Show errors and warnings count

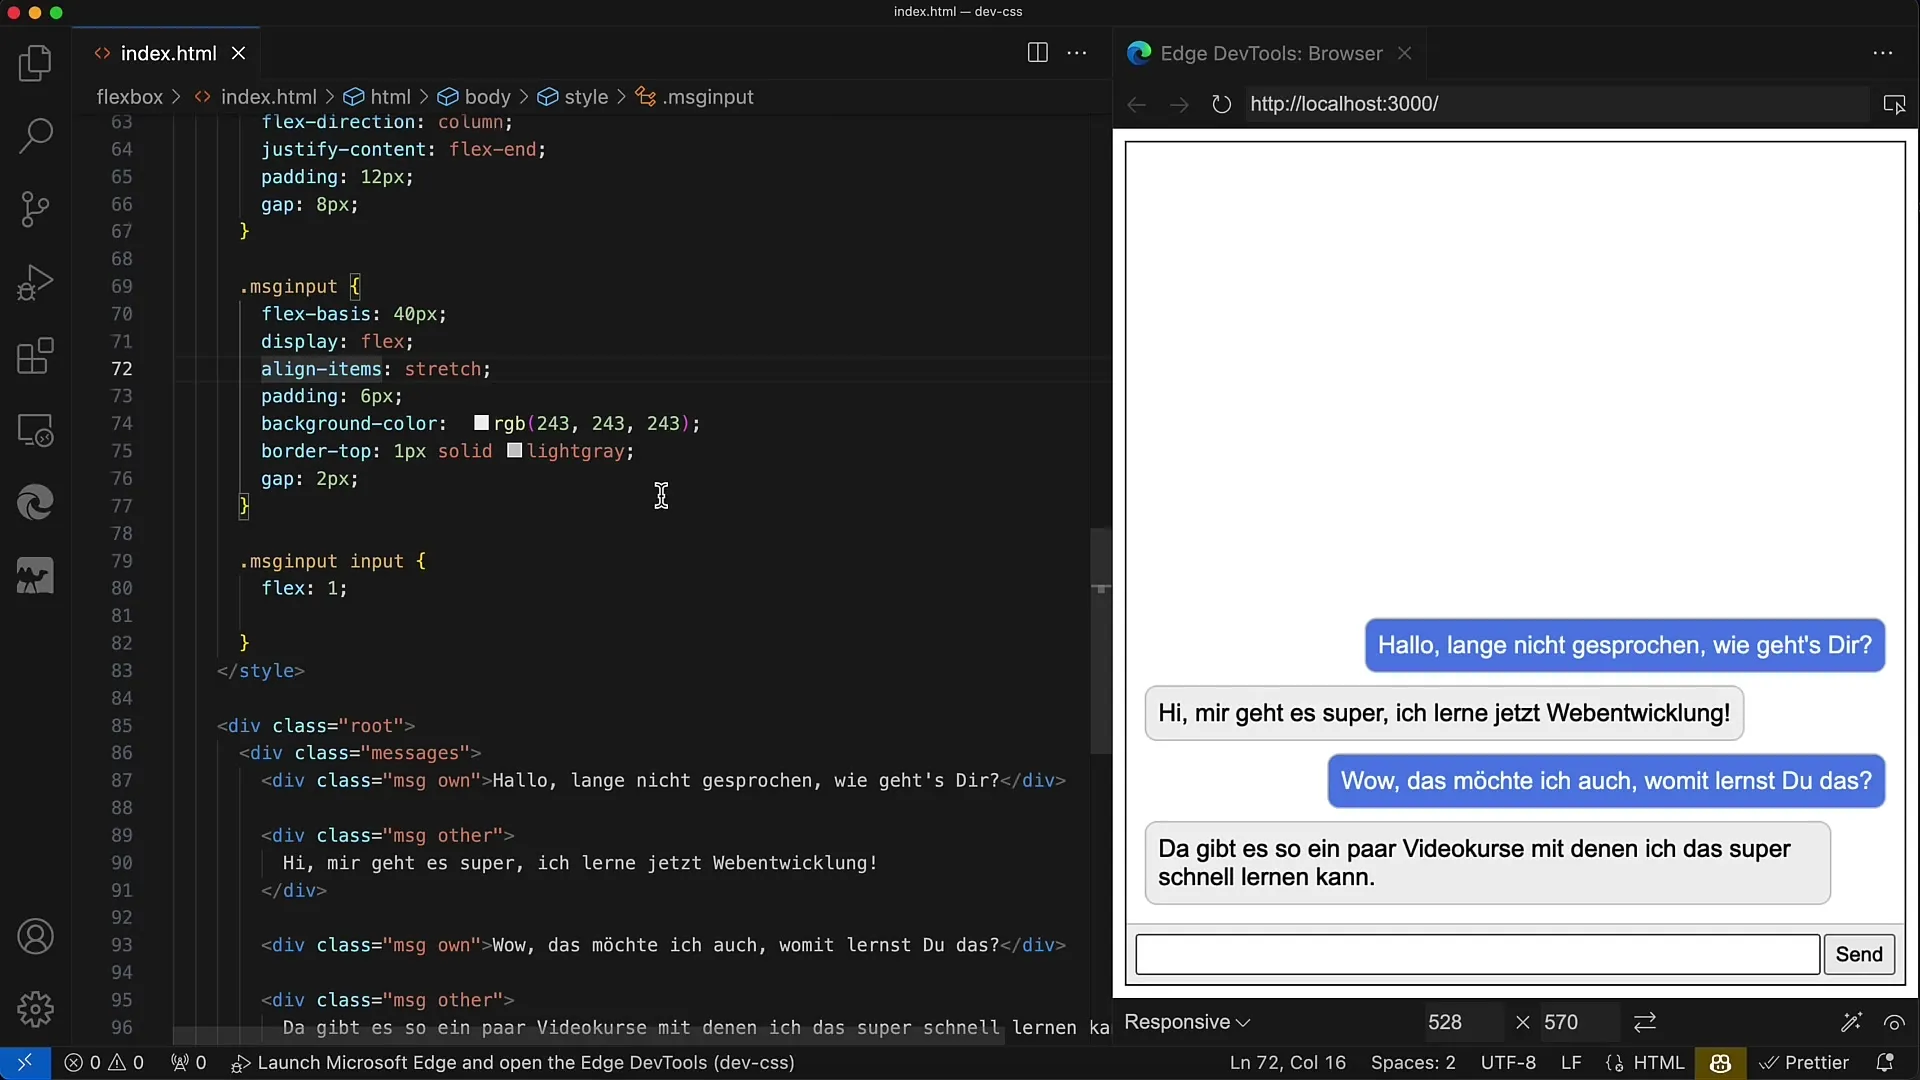tap(104, 1063)
